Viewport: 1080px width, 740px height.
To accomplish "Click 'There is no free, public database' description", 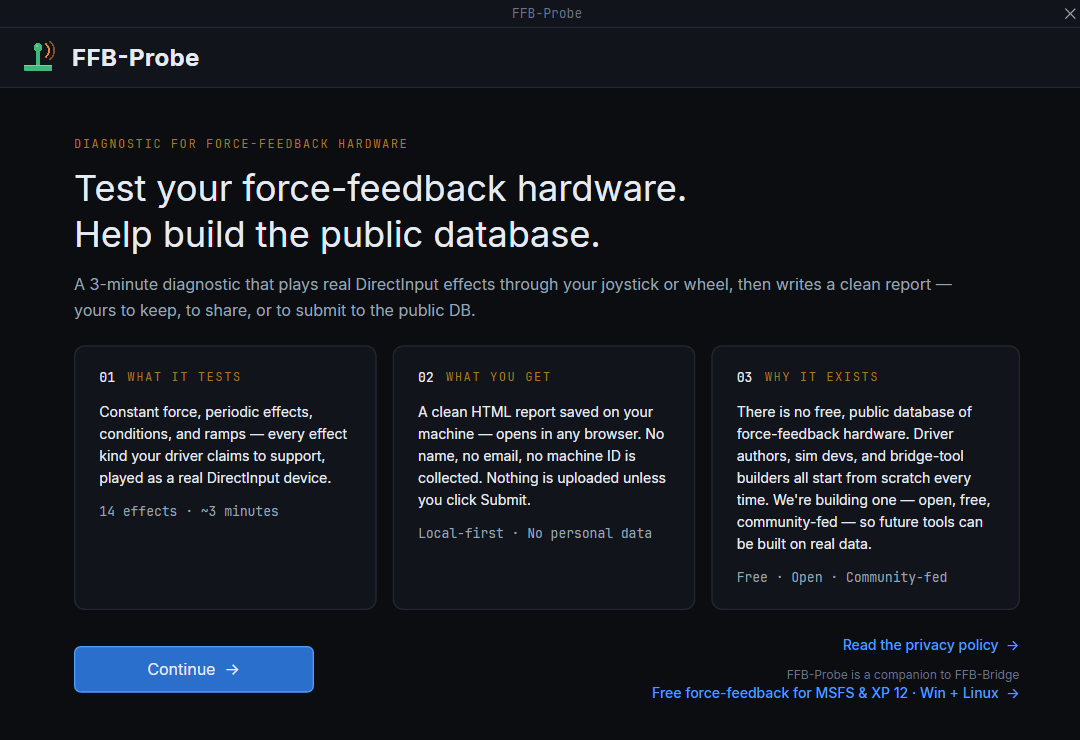I will [864, 478].
